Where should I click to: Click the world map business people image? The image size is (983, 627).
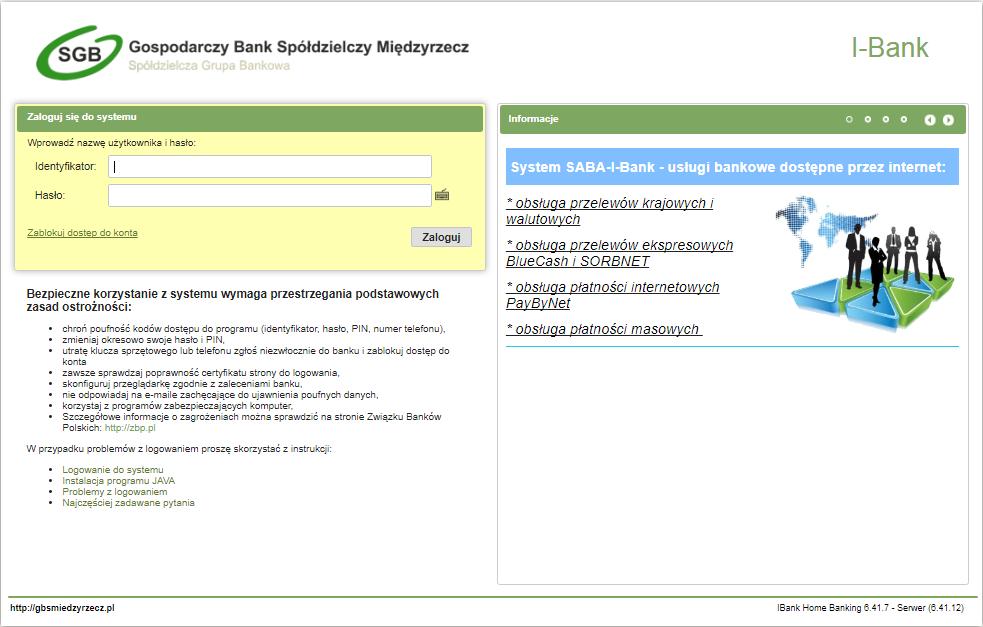click(865, 263)
